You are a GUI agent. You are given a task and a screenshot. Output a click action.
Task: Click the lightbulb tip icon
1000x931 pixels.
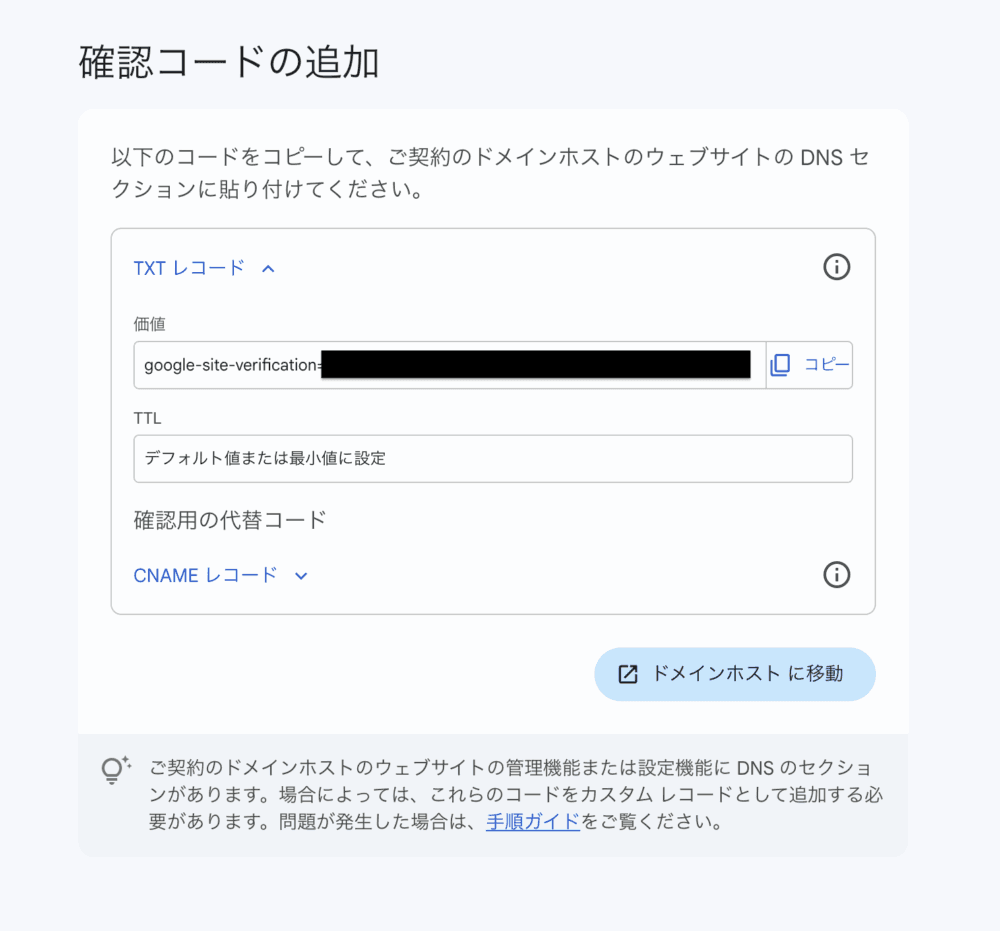pos(115,770)
